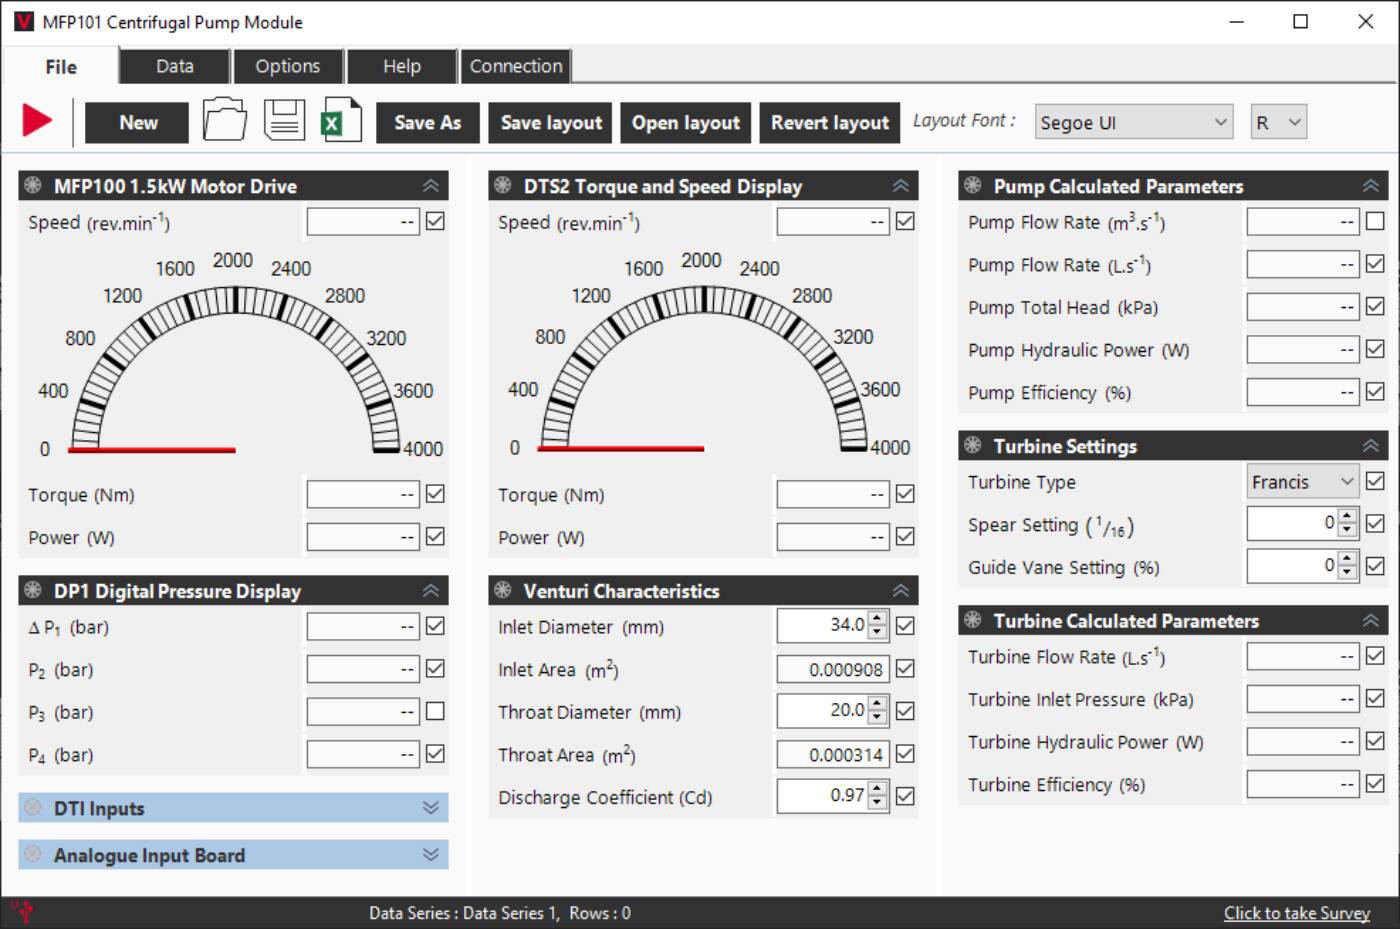Open the Layout Font Segoe UI dropdown
Screen dimensions: 1400x929
(1133, 122)
